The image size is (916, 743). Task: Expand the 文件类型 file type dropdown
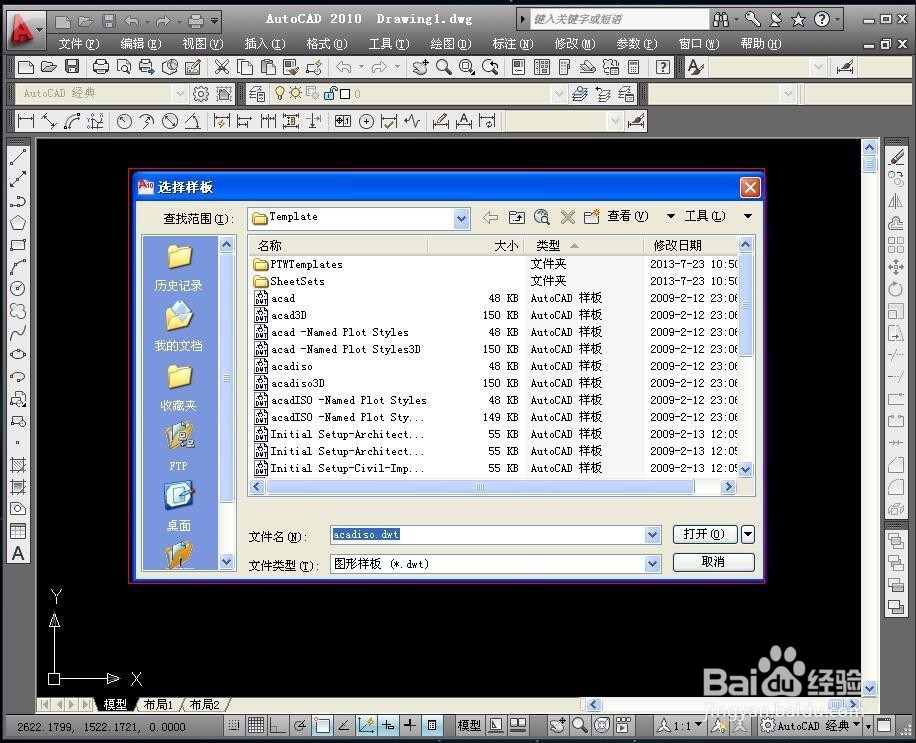click(x=653, y=564)
